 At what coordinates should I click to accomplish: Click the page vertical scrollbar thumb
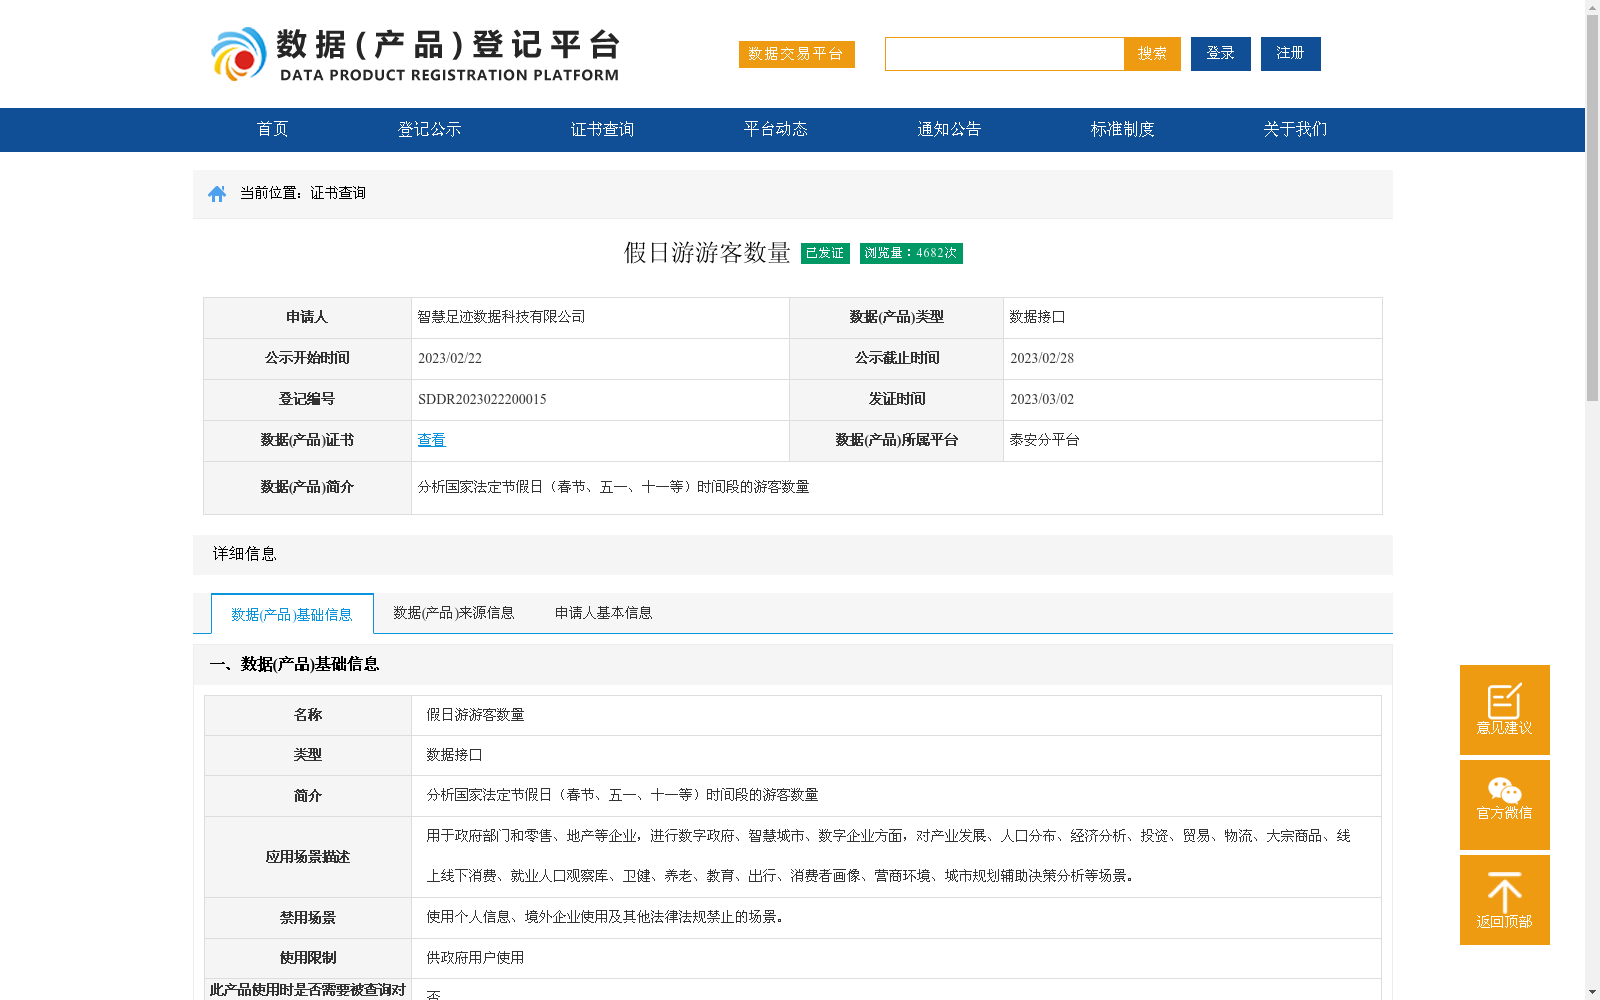pos(1592,208)
